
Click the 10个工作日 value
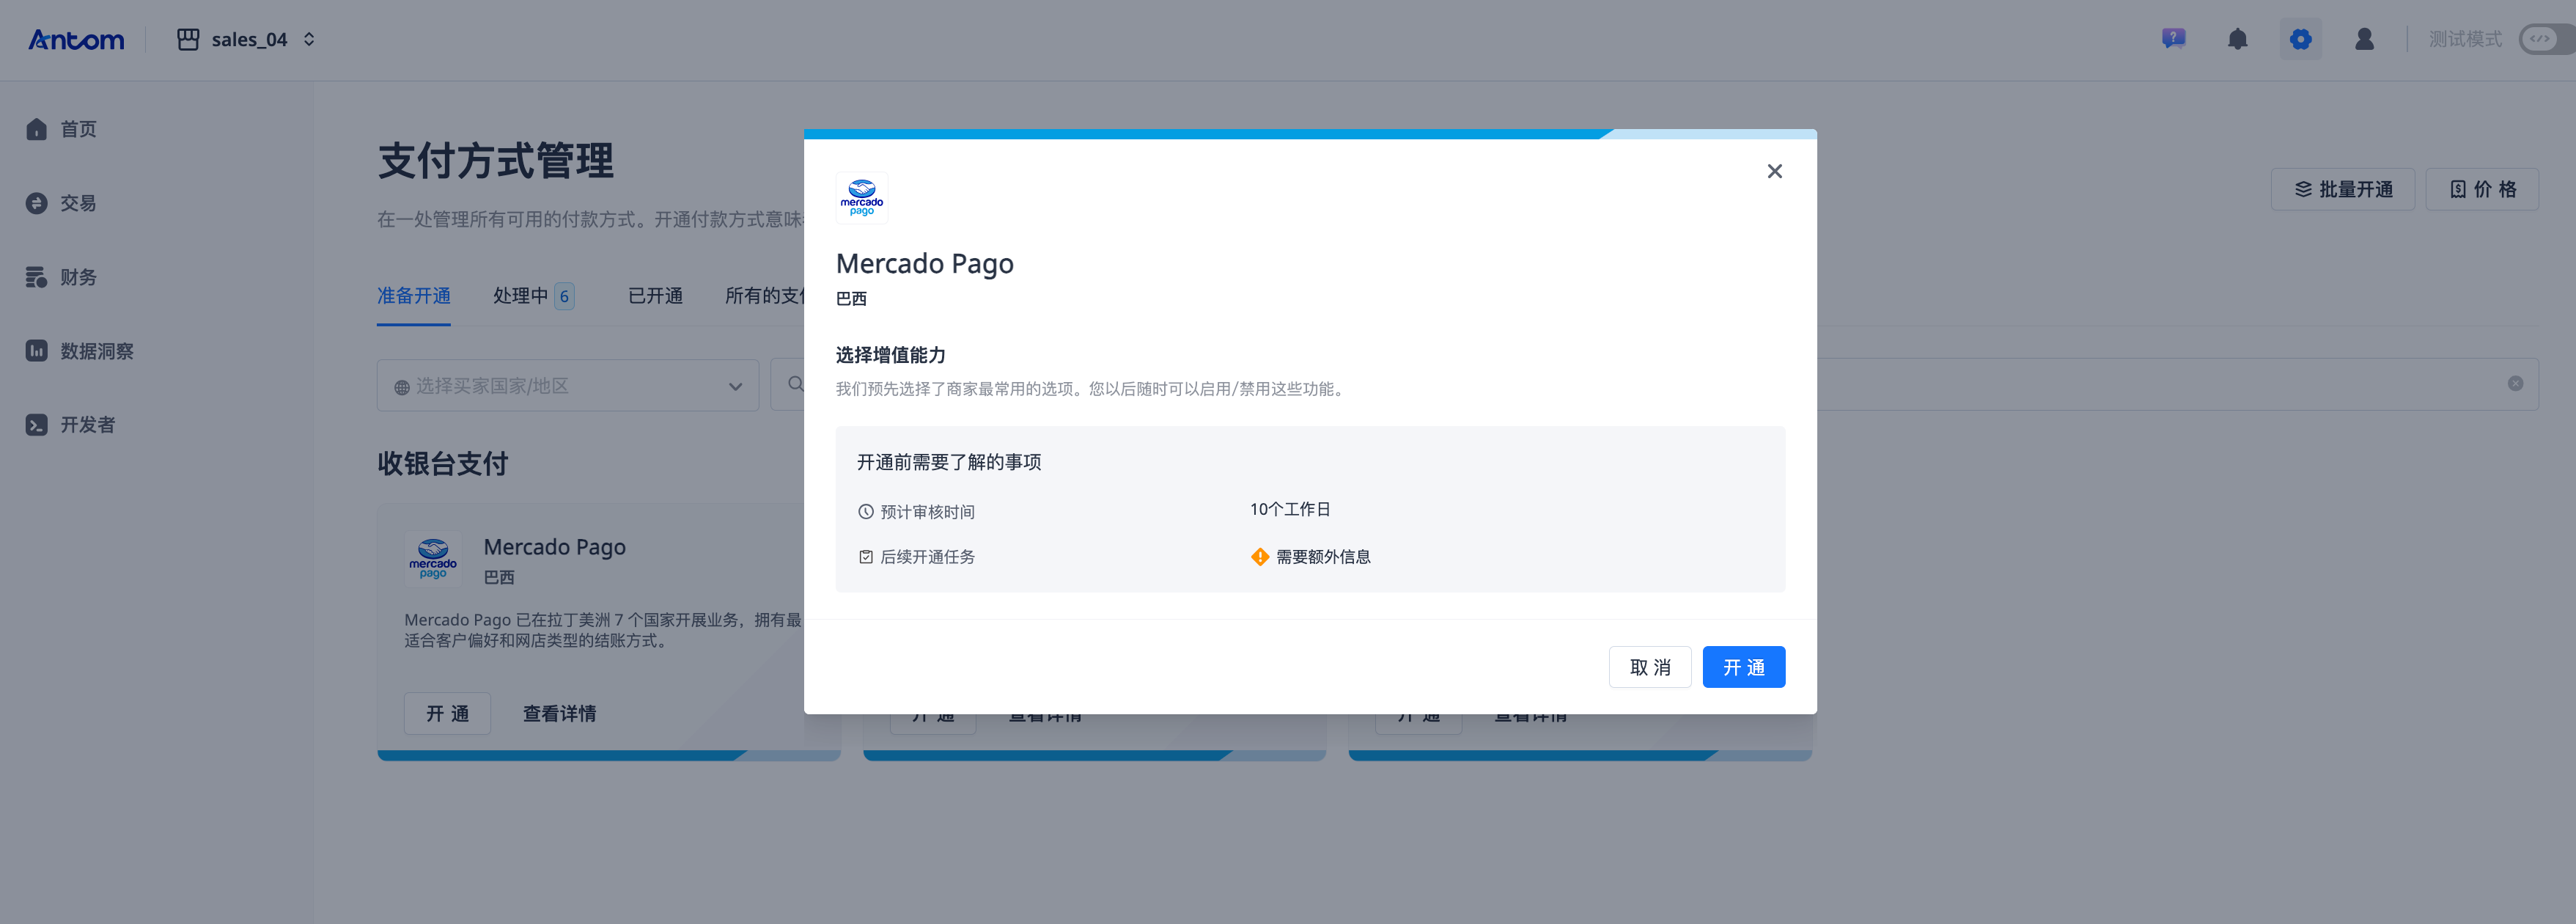1290,510
